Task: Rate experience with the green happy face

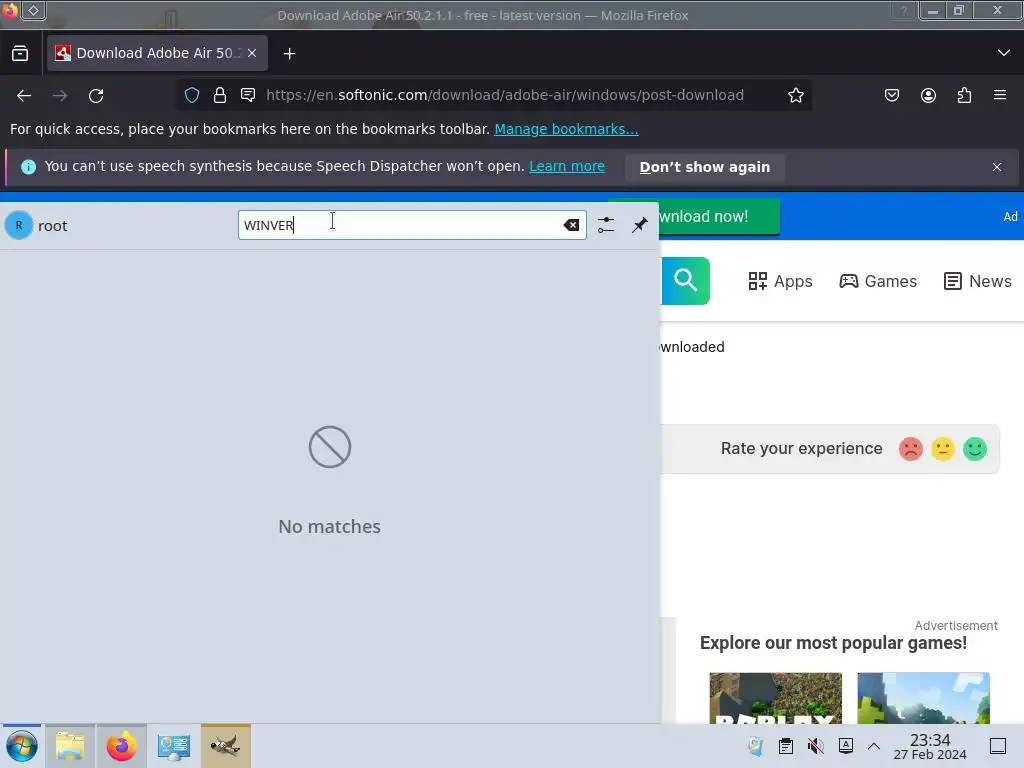Action: point(975,449)
